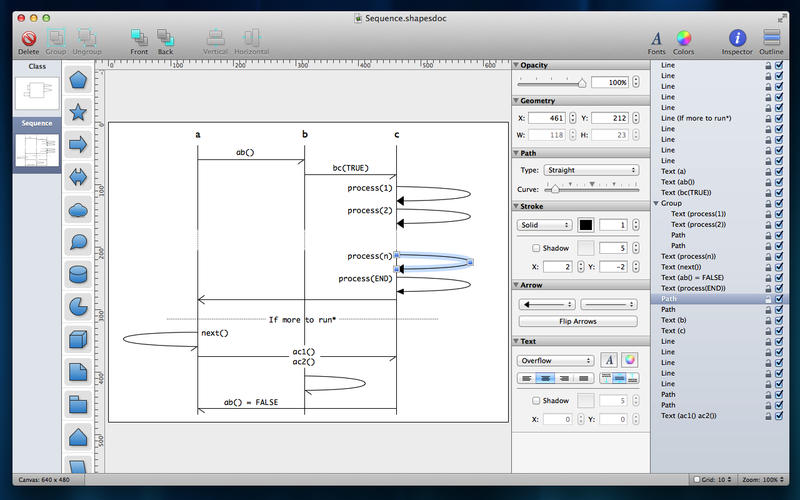Open the Solid stroke style dropdown
800x500 pixels.
click(x=545, y=225)
